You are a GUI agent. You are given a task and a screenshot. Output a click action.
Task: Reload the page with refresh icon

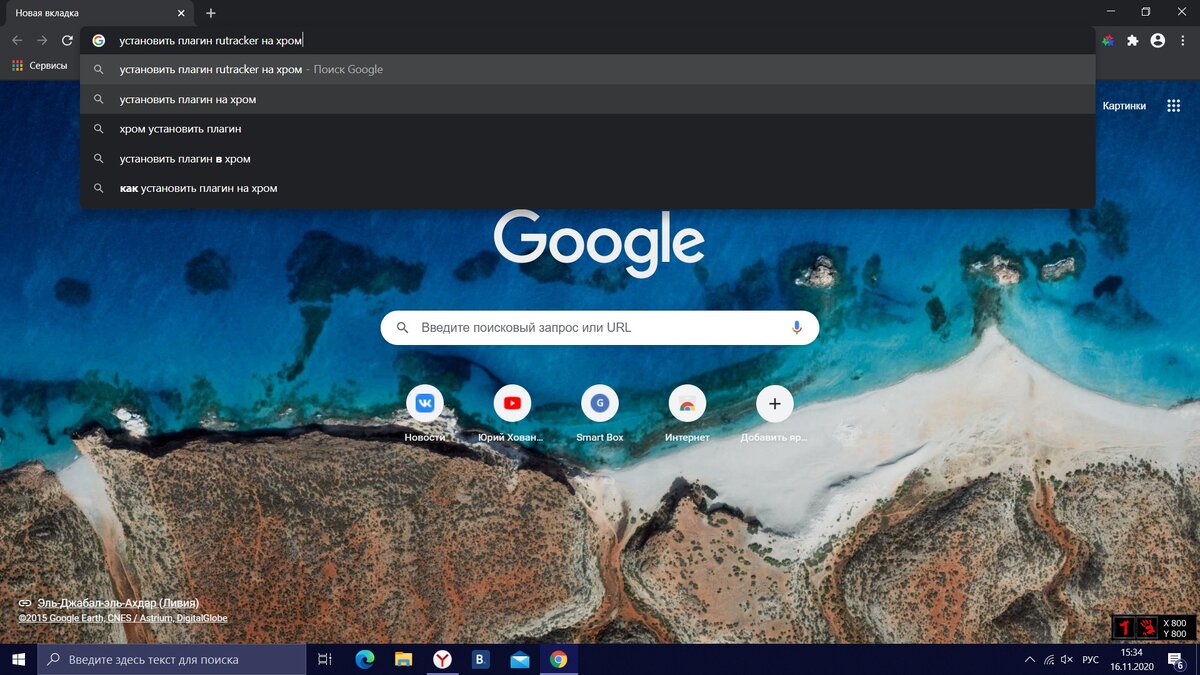(x=68, y=41)
